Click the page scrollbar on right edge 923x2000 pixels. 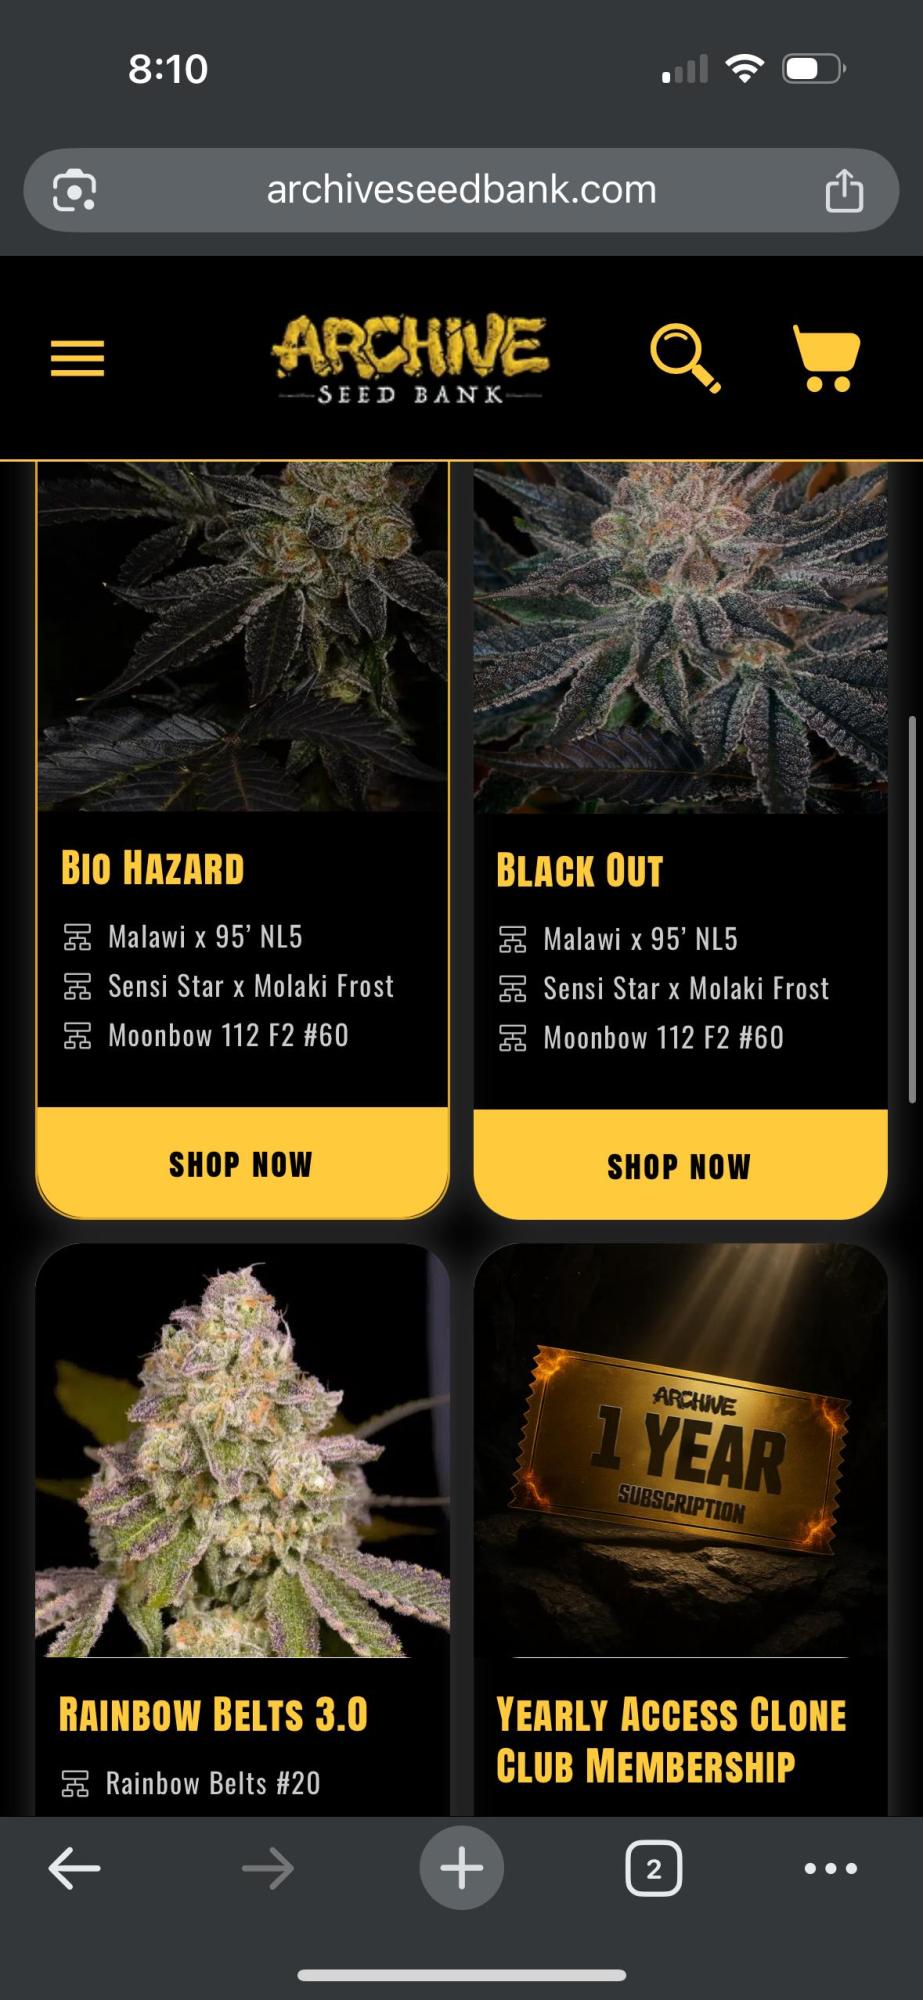(911, 910)
